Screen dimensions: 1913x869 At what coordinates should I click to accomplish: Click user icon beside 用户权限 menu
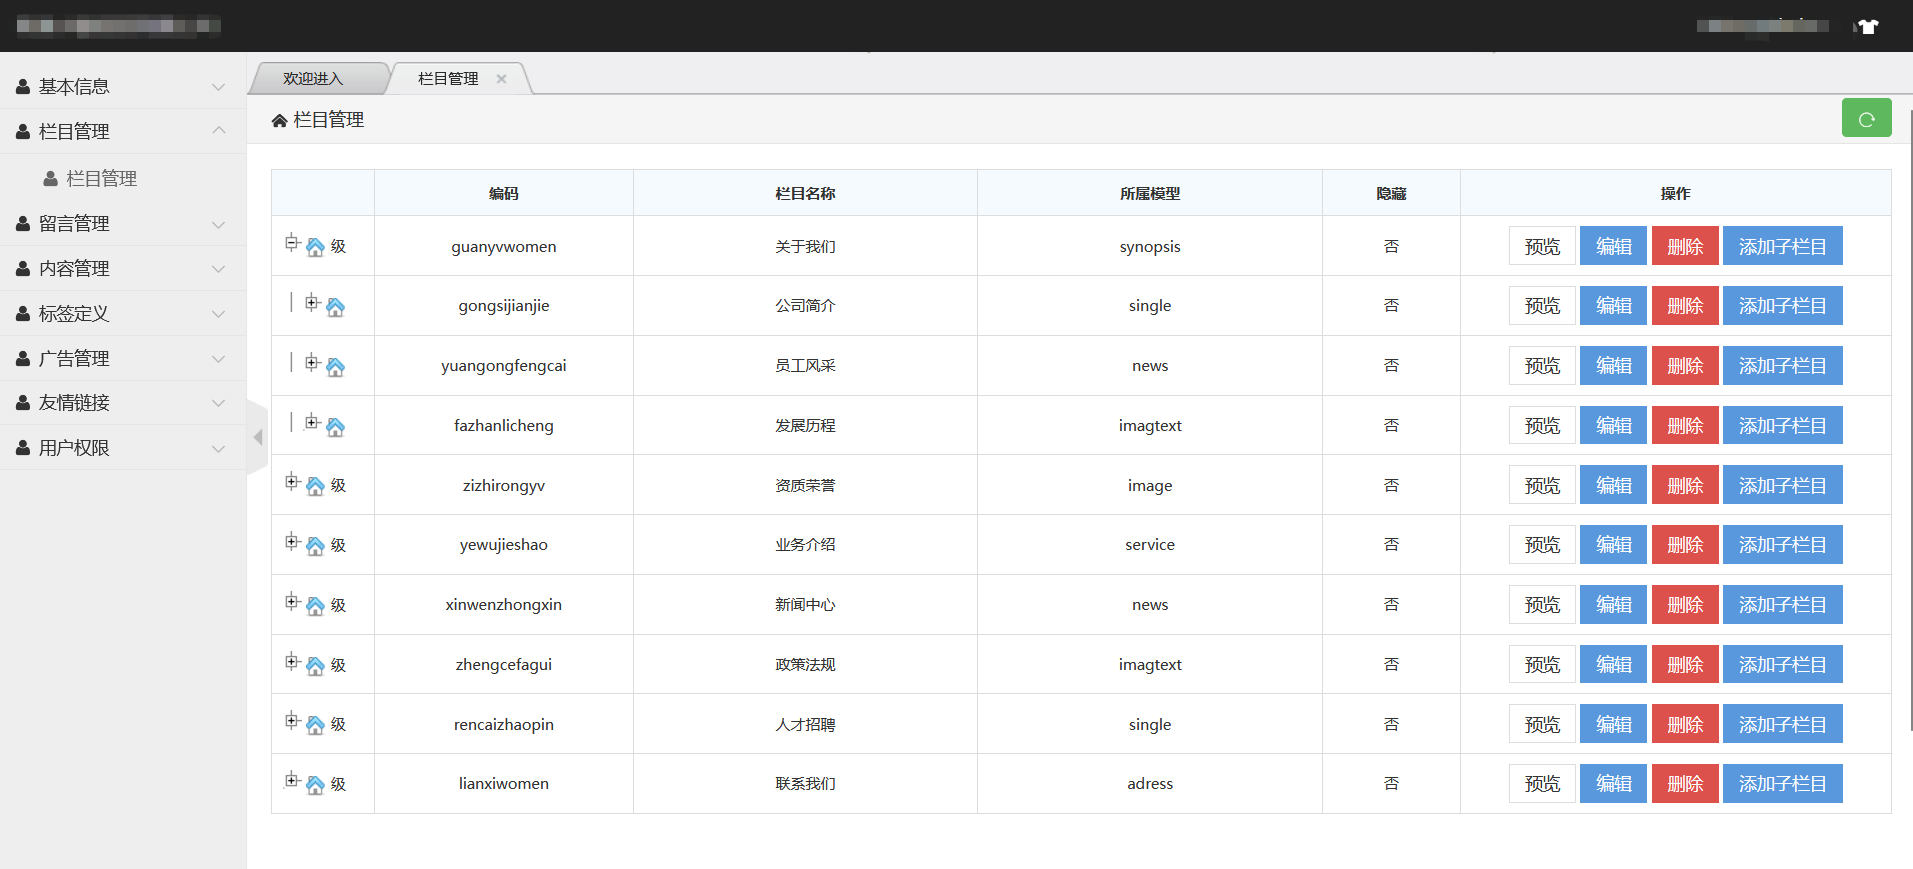[23, 449]
